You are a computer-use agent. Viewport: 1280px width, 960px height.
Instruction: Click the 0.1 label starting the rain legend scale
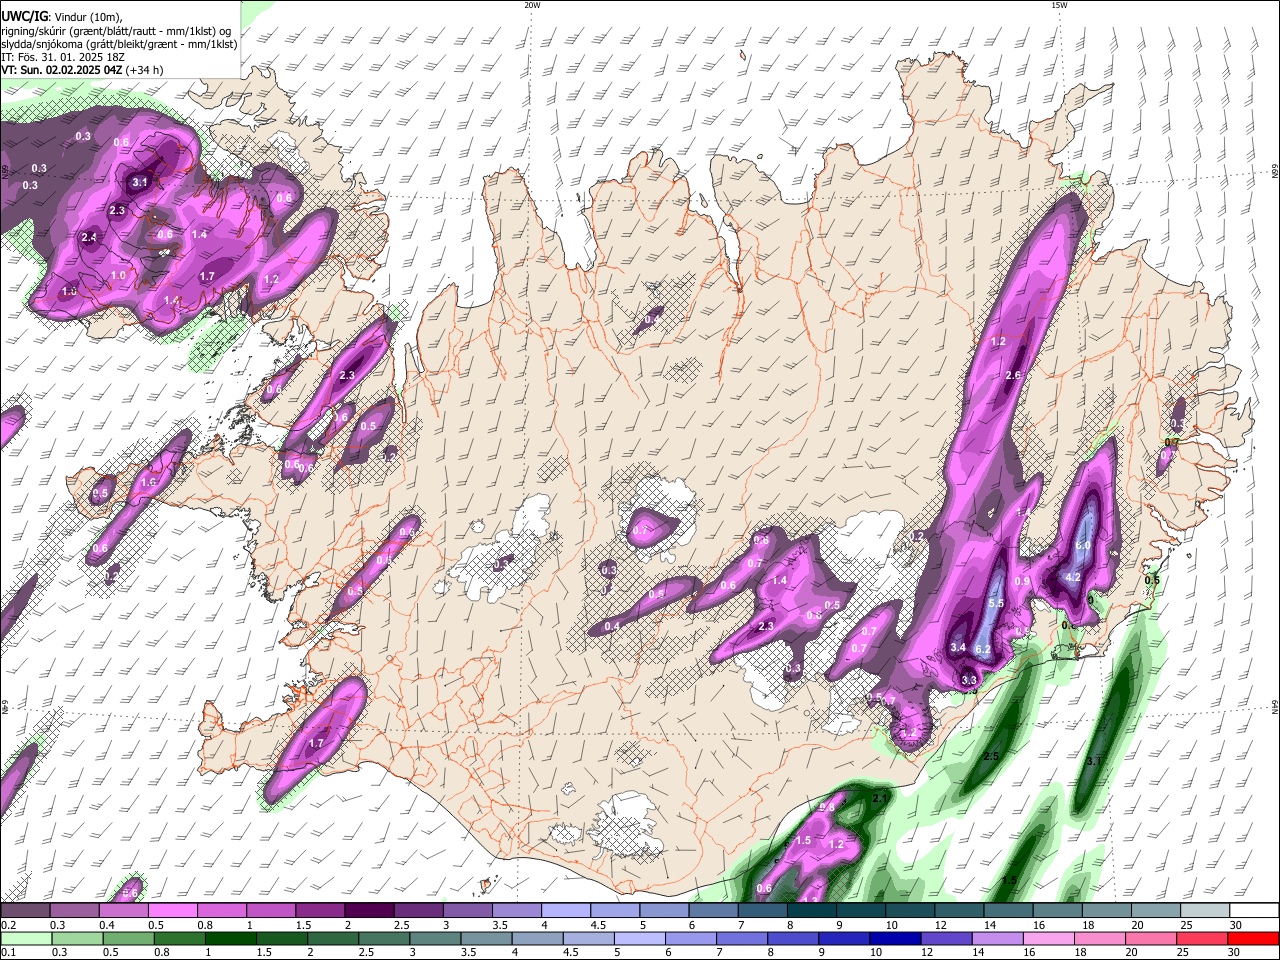pyautogui.click(x=8, y=953)
